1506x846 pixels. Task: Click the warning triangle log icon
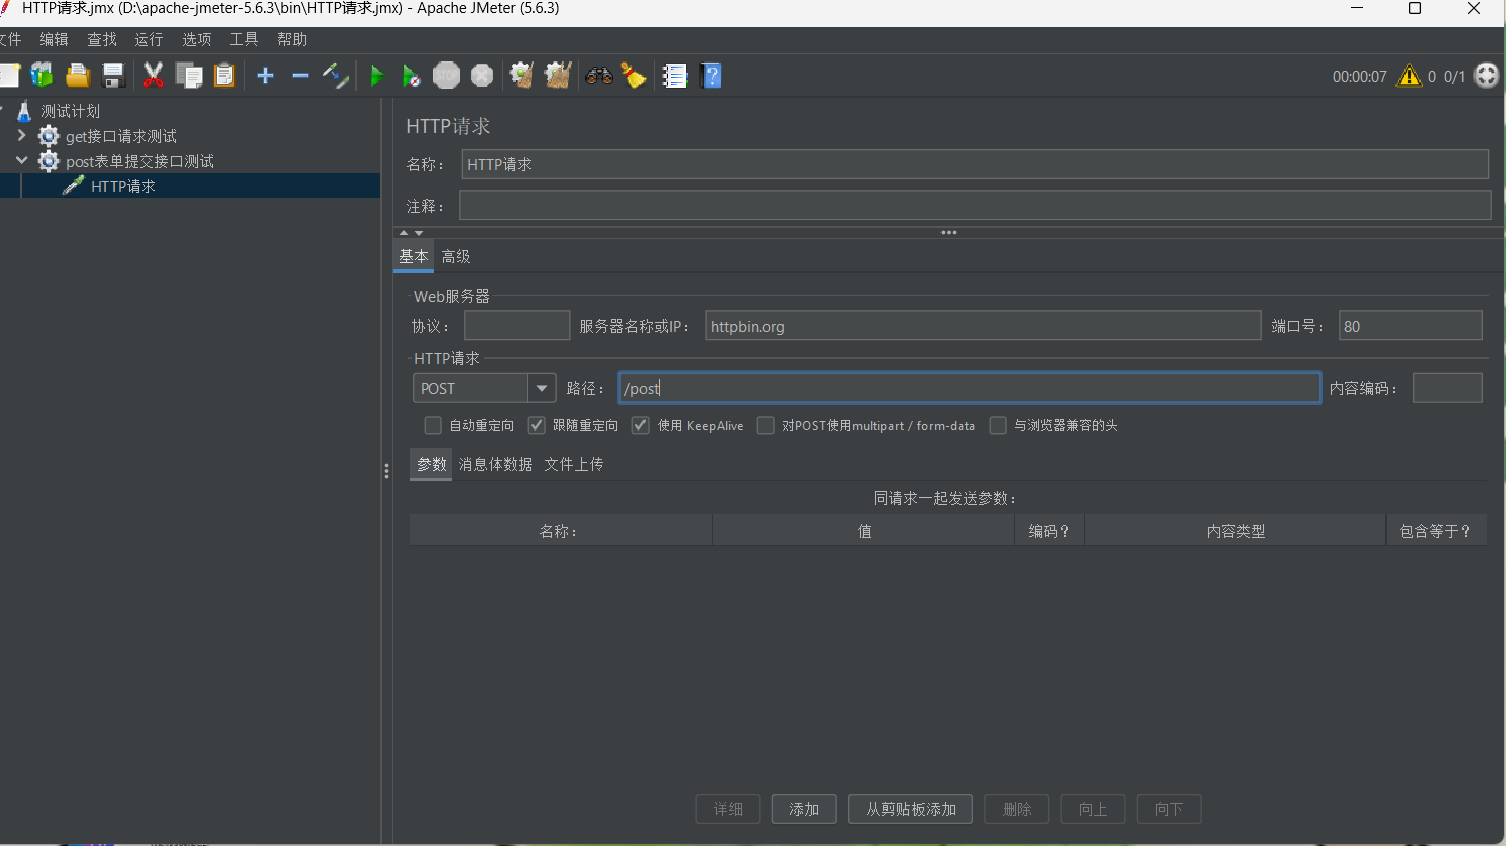pos(1409,76)
